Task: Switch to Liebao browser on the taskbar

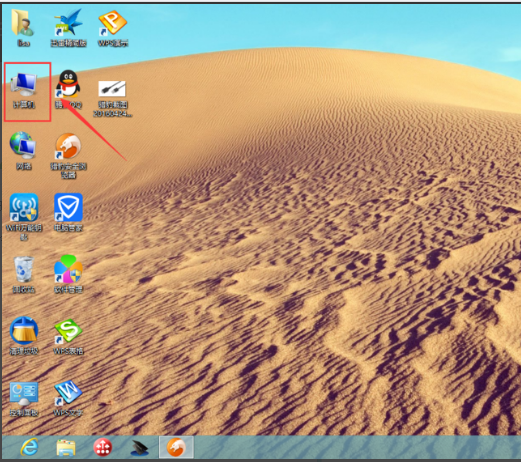Action: coord(176,447)
